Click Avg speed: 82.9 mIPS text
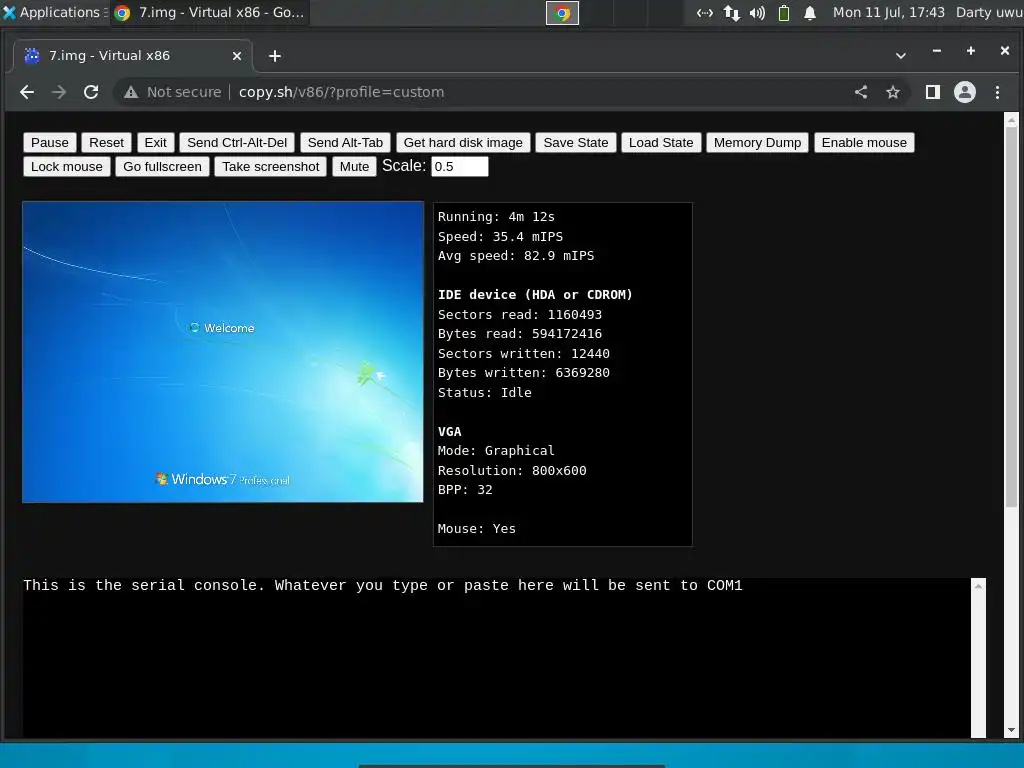 tap(516, 255)
